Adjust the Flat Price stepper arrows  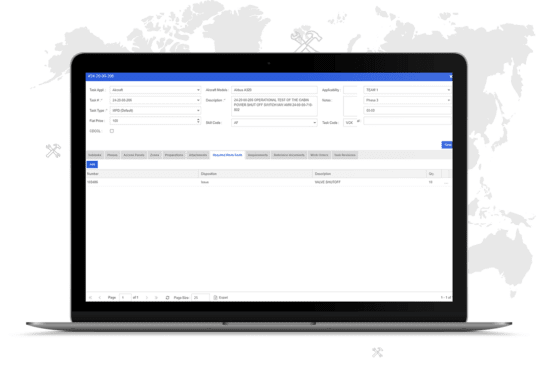point(198,121)
